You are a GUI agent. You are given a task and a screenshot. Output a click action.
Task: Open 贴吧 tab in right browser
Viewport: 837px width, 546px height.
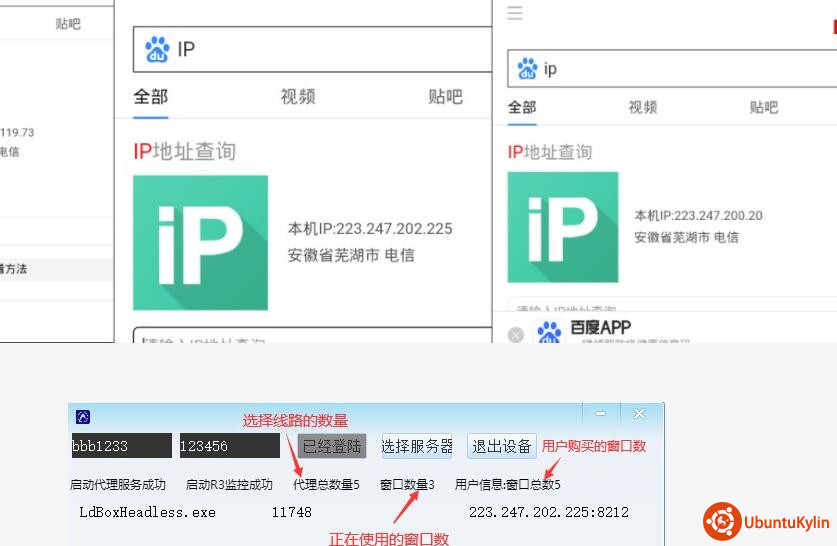(763, 107)
